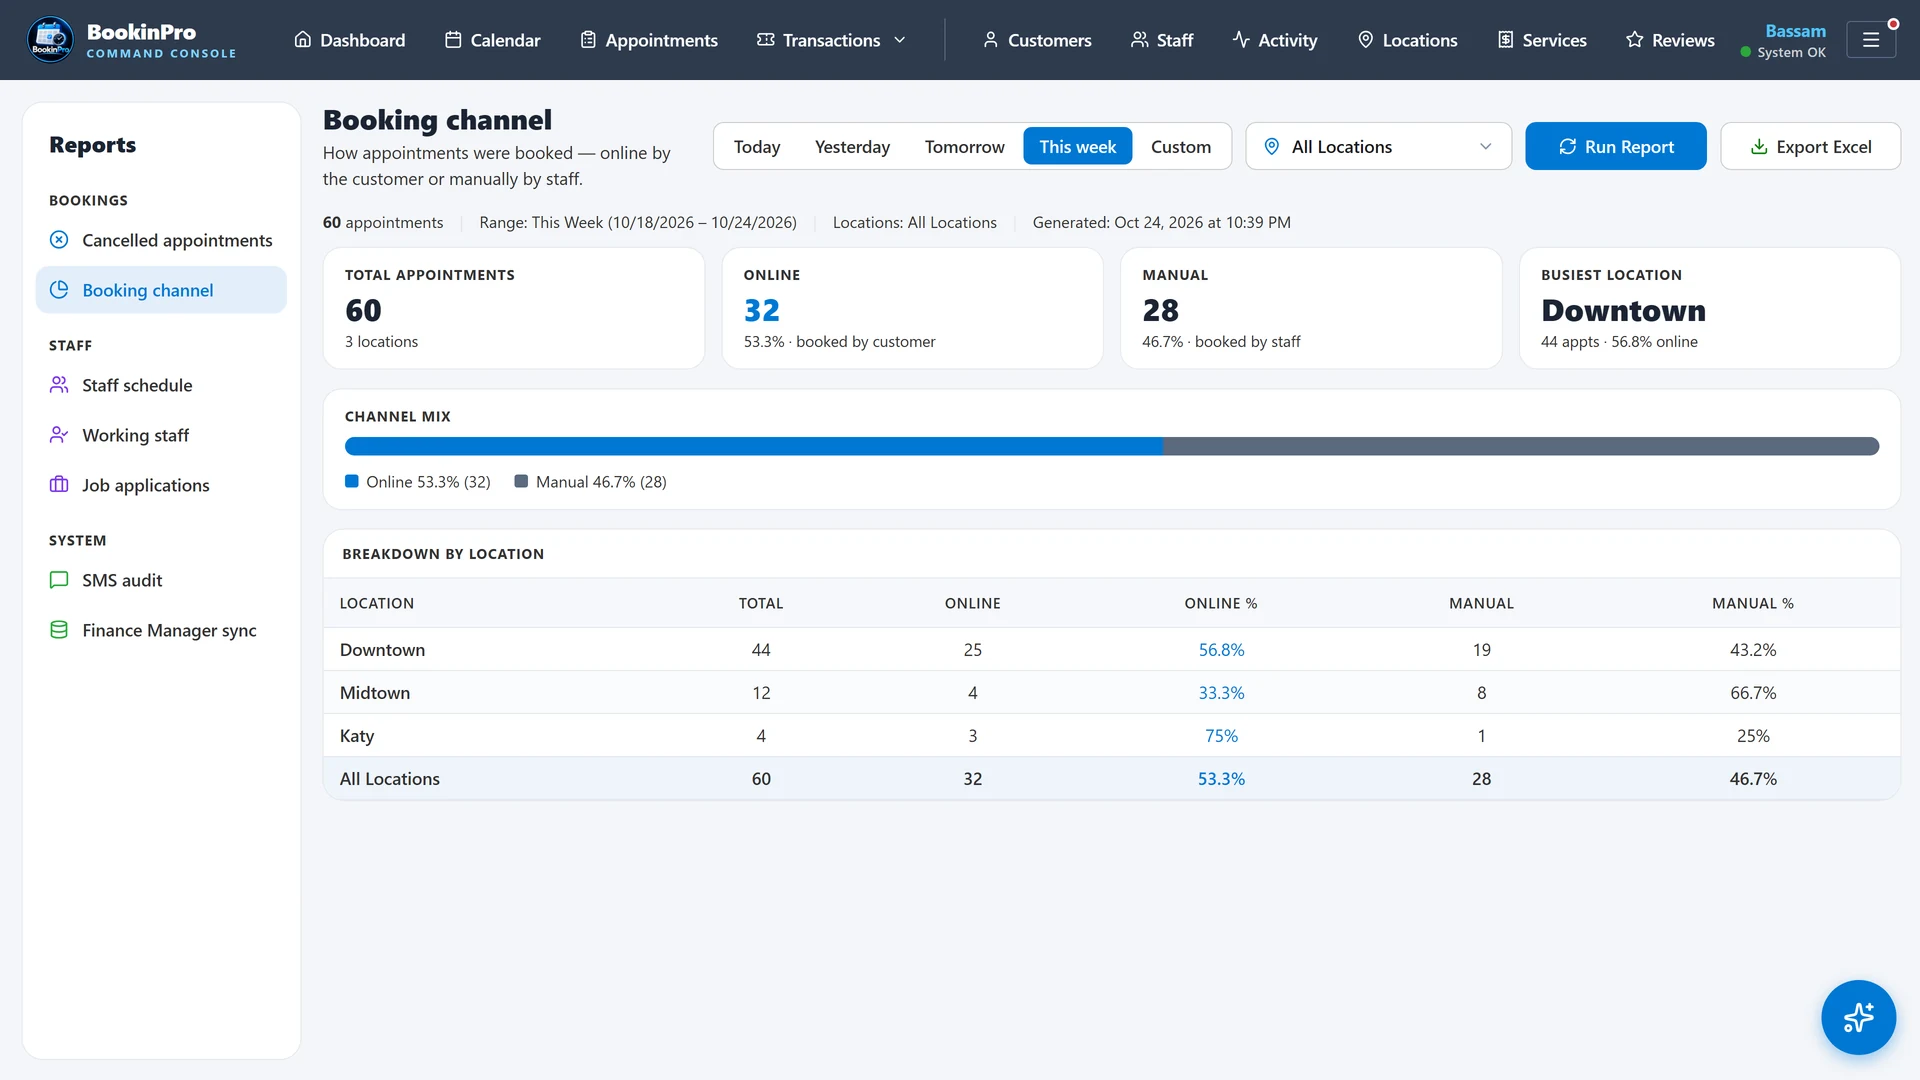Viewport: 1920px width, 1080px height.
Task: Click the 75% online value for Katy
Action: coord(1221,736)
